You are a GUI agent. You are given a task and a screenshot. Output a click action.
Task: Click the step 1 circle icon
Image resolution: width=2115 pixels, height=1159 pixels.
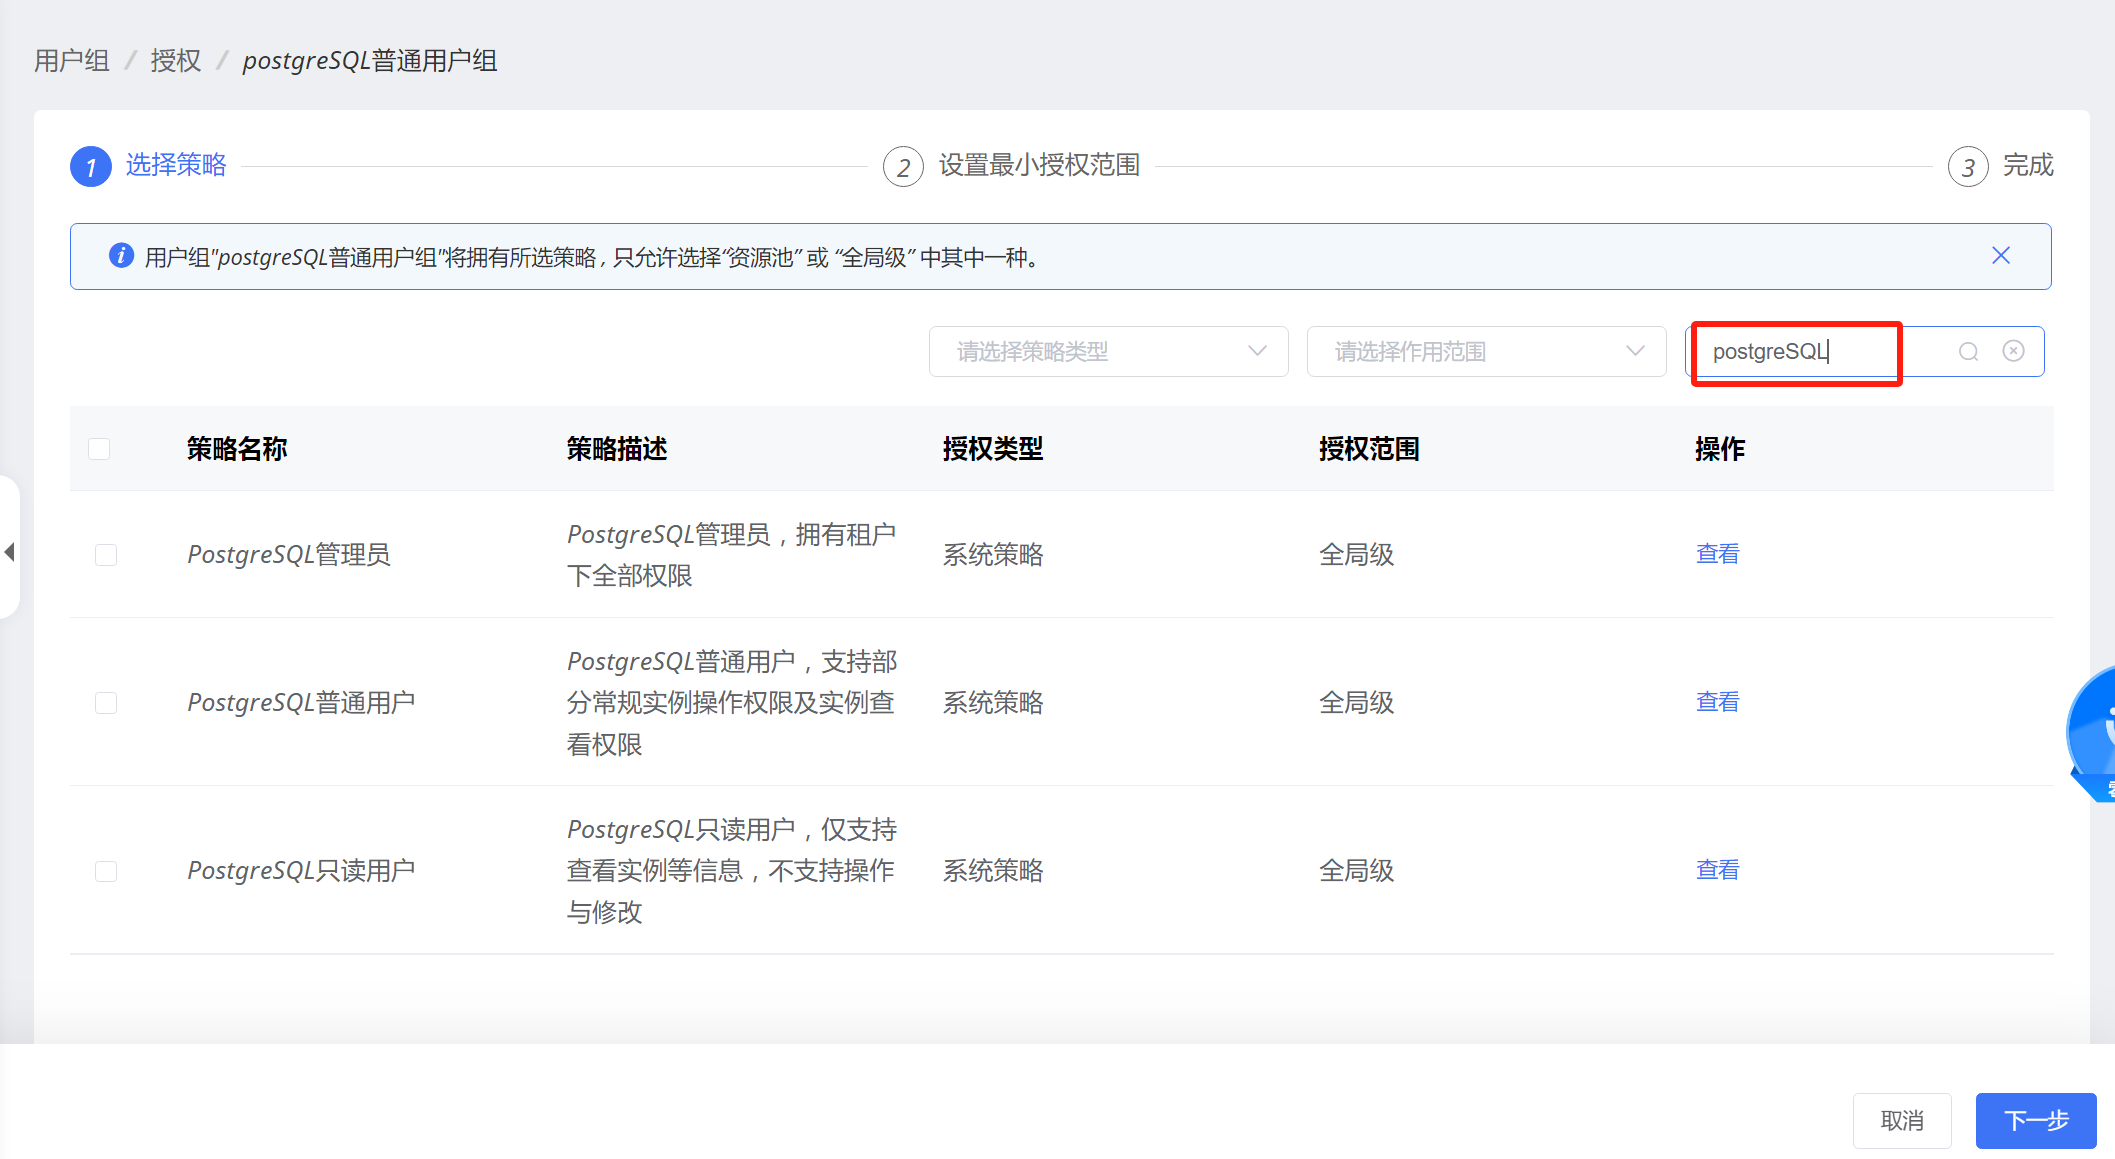(x=90, y=166)
